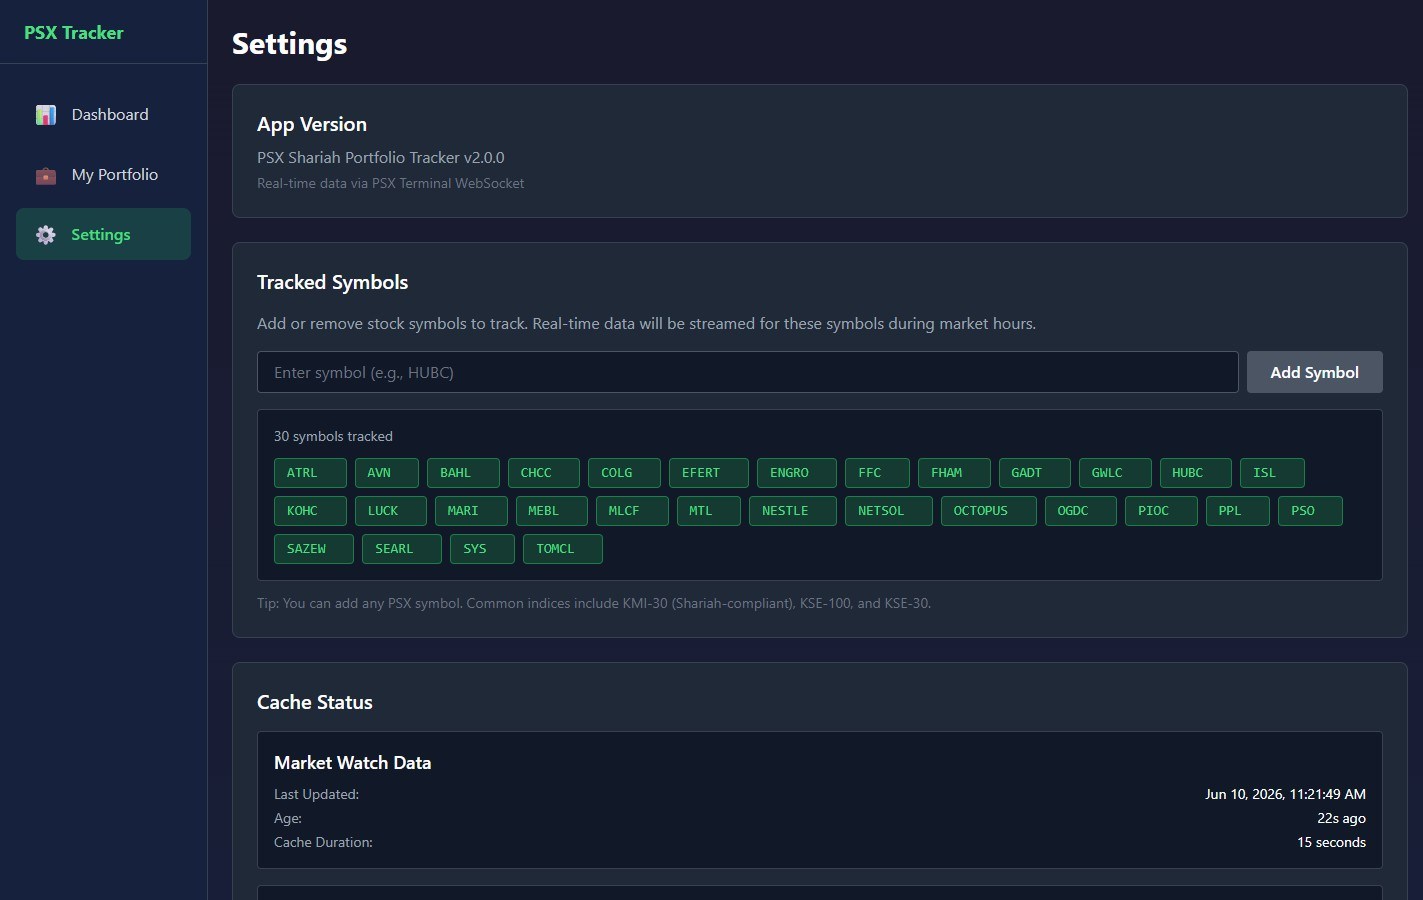
Task: Go to My Portfolio
Action: 103,175
